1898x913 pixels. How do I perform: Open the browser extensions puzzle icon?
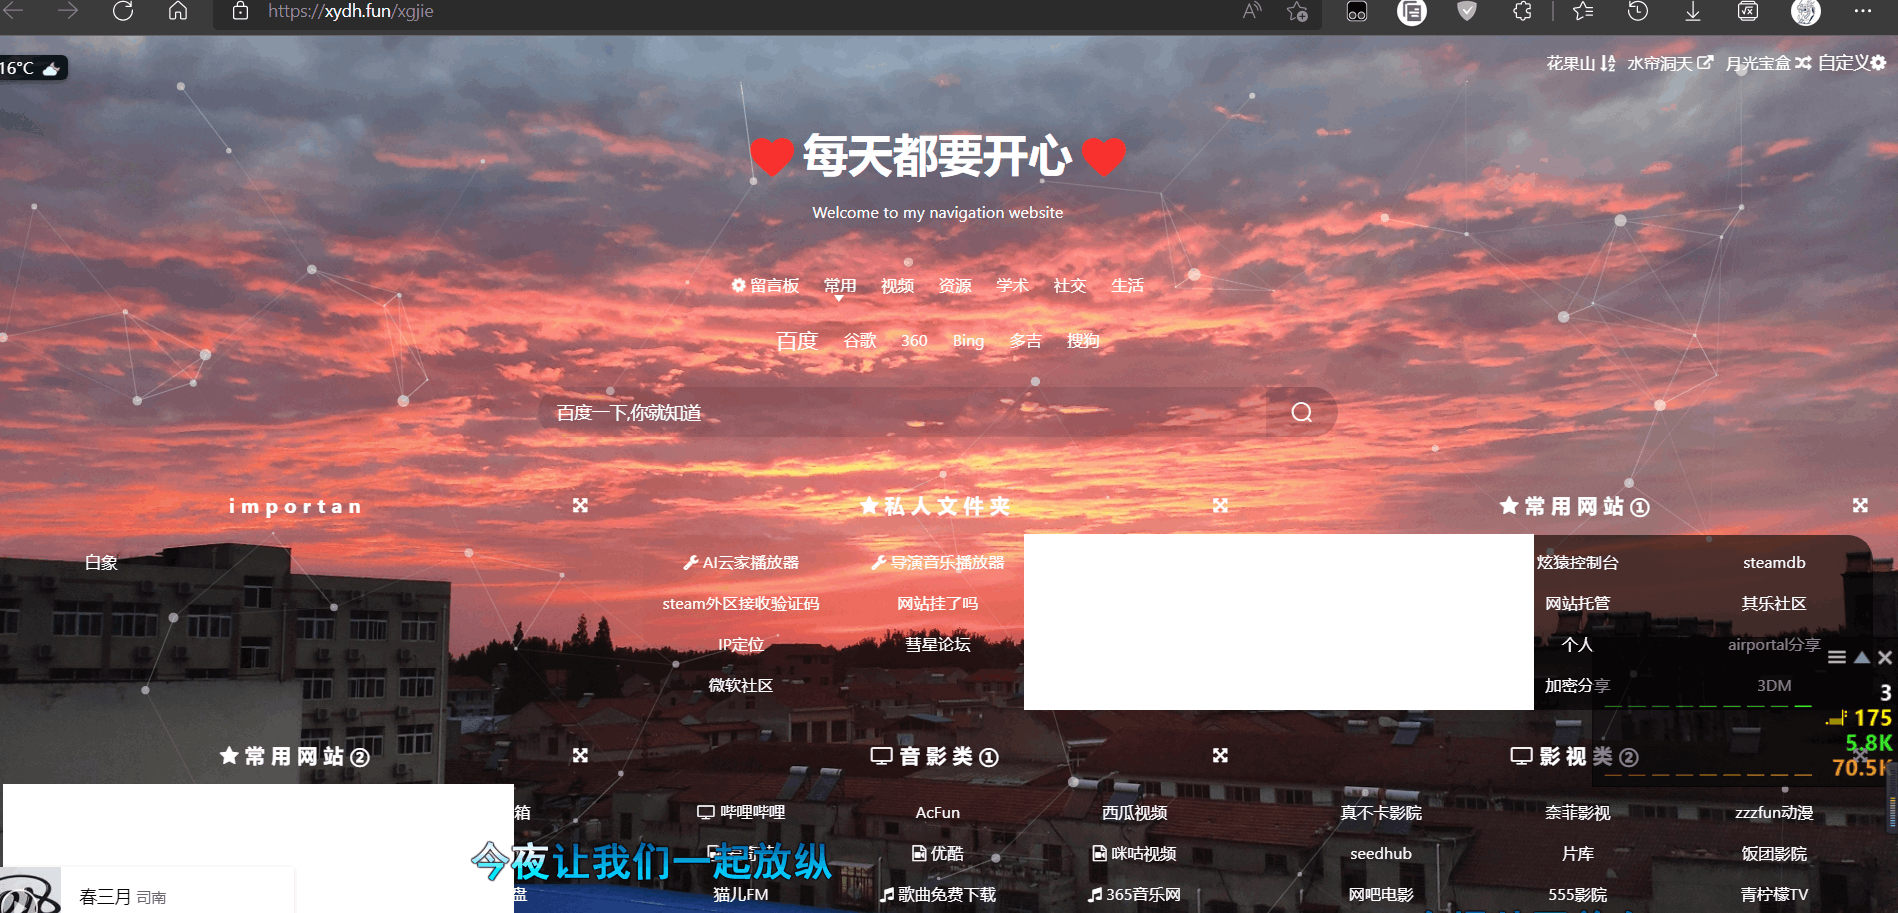[x=1522, y=11]
